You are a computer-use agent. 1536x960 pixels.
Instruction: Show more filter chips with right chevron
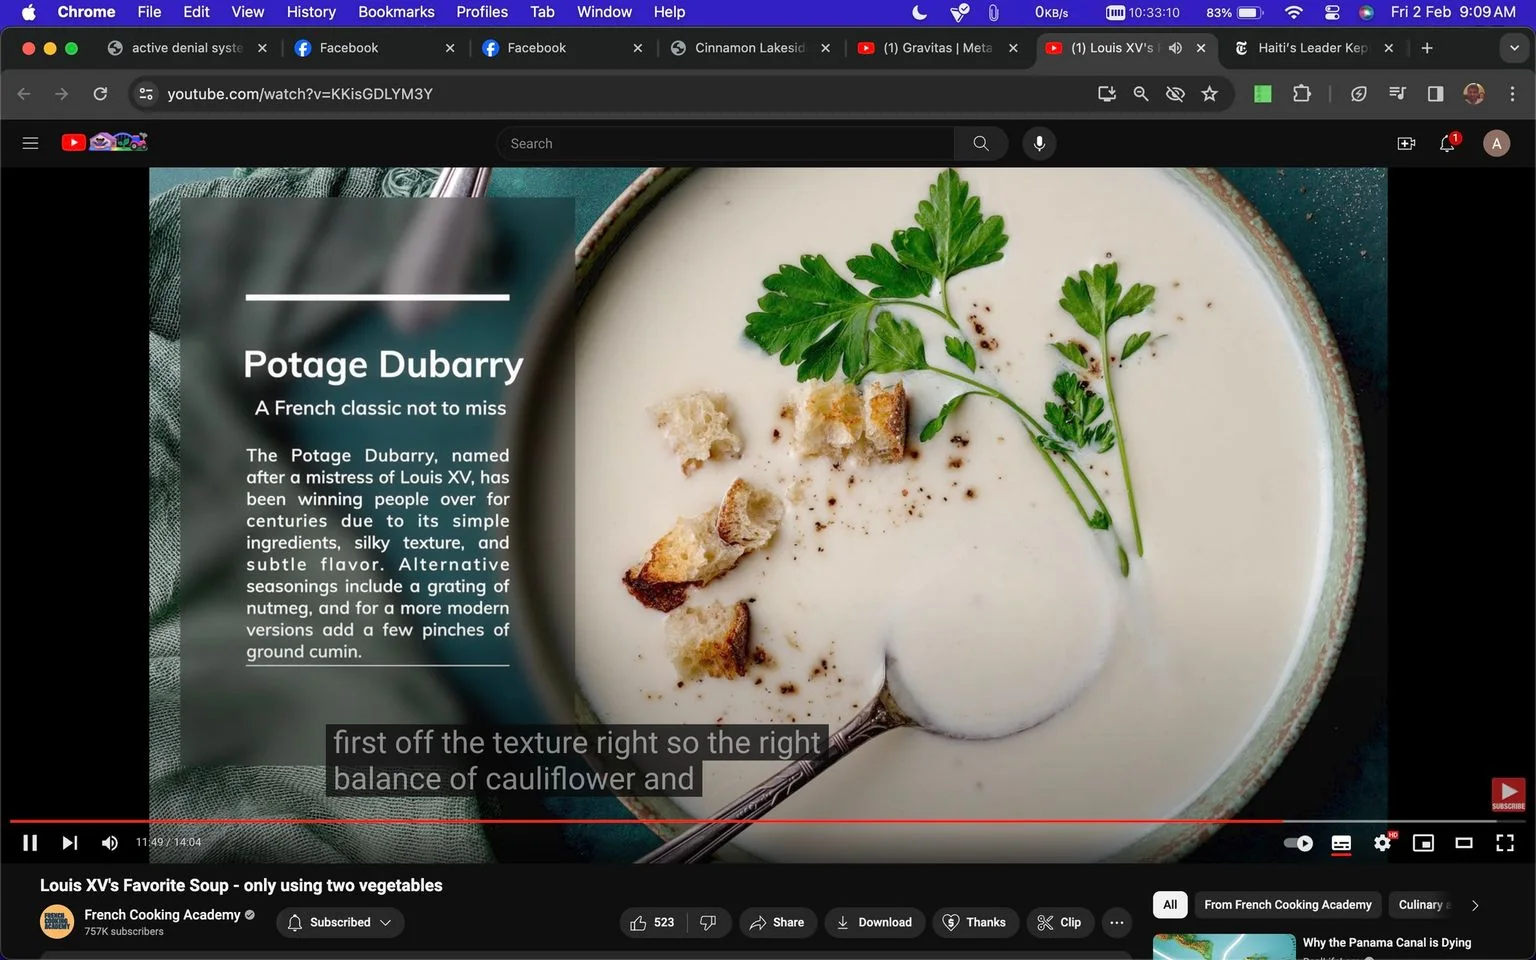[1475, 905]
